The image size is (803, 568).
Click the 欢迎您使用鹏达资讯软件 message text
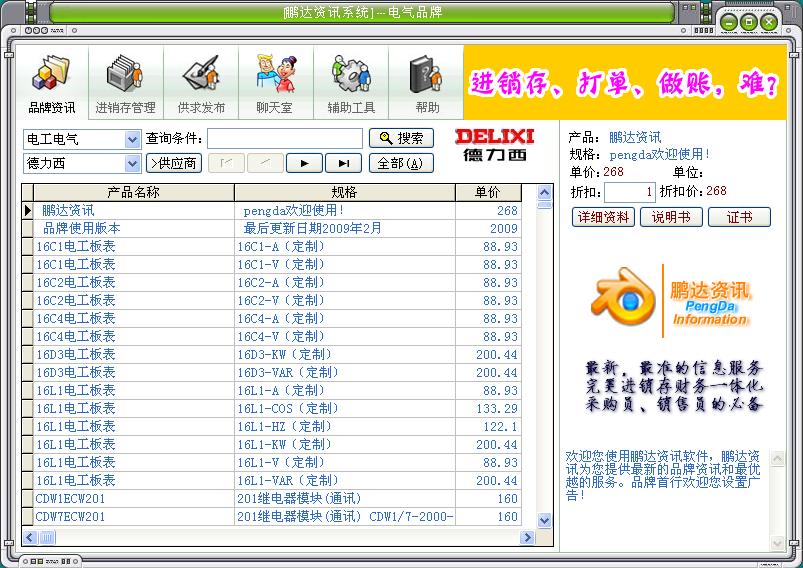[663, 475]
